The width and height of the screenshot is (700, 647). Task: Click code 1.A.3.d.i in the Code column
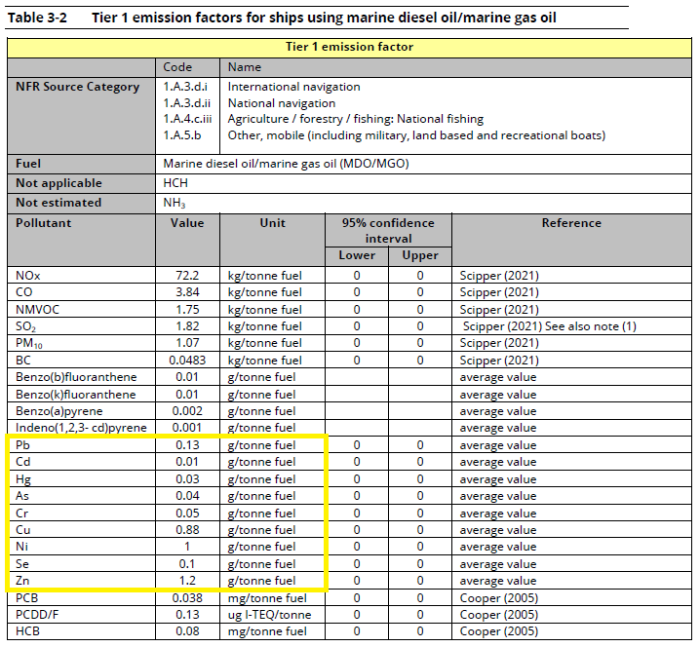point(185,87)
